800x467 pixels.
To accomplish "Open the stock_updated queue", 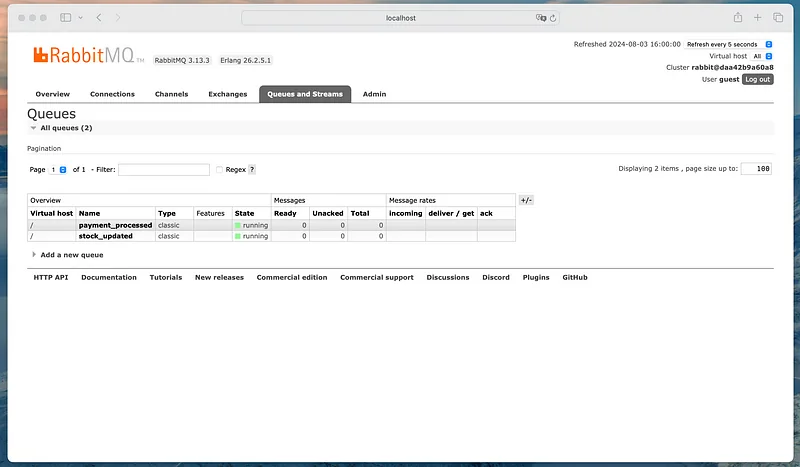I will [106, 236].
